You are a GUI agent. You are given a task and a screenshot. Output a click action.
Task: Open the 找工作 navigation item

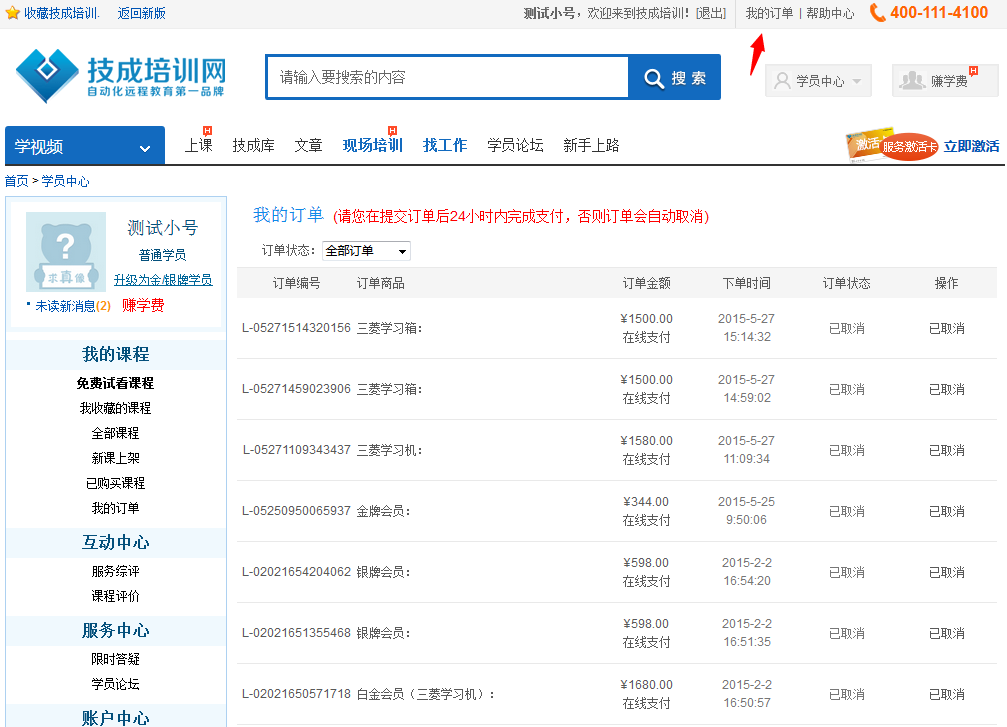click(445, 145)
